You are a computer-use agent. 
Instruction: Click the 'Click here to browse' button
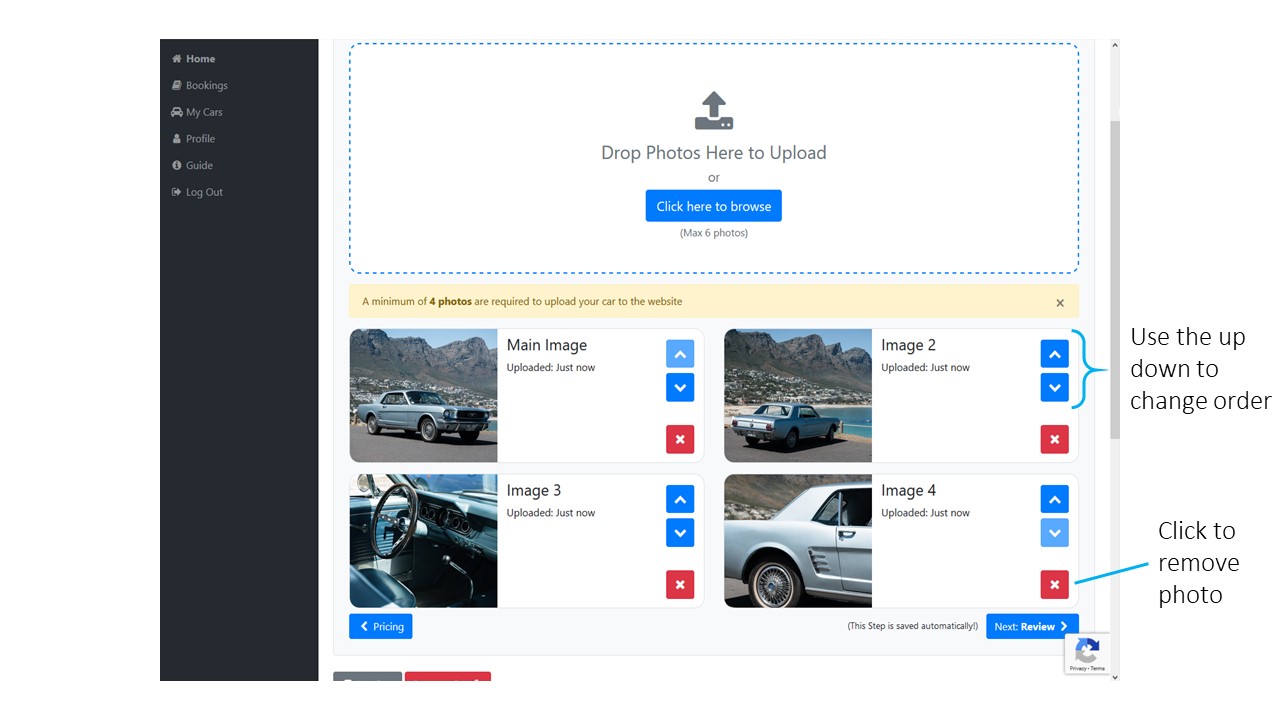pyautogui.click(x=714, y=206)
